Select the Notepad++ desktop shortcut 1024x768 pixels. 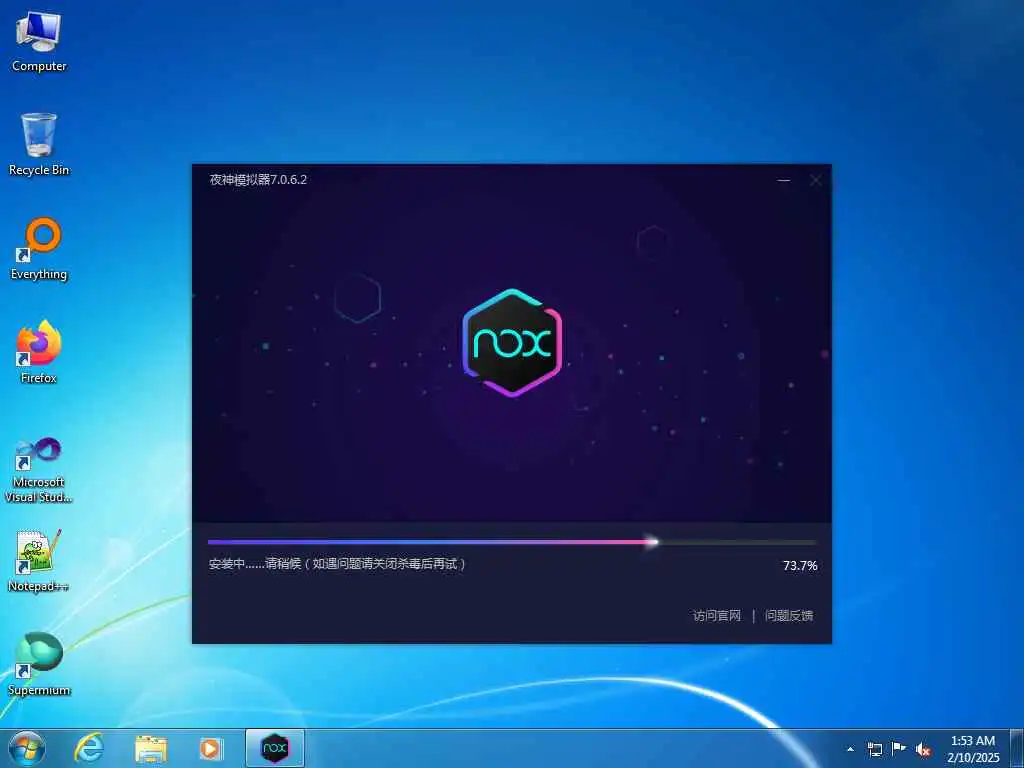click(x=39, y=560)
